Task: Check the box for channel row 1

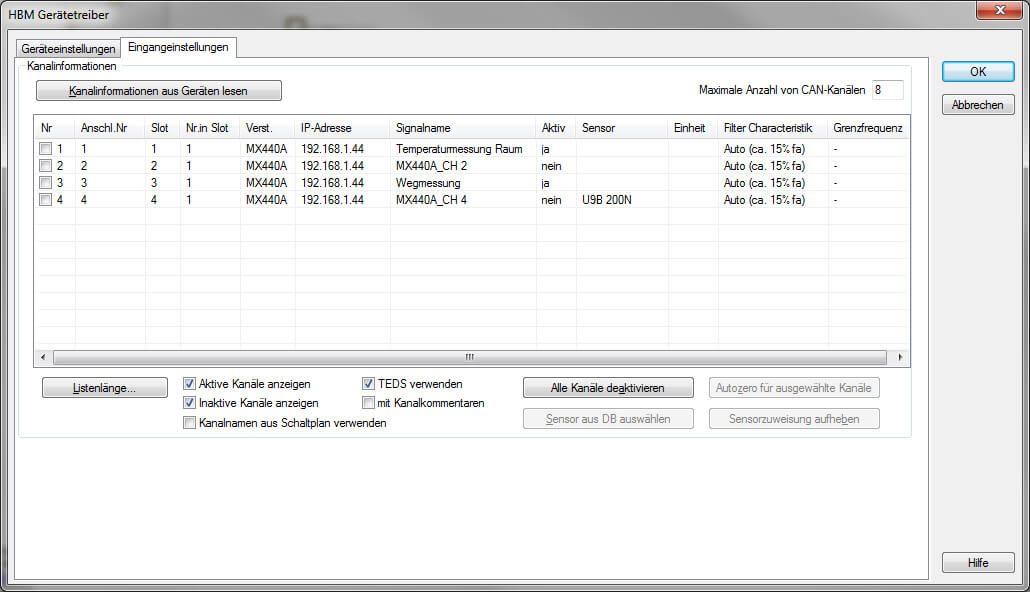Action: pos(46,149)
